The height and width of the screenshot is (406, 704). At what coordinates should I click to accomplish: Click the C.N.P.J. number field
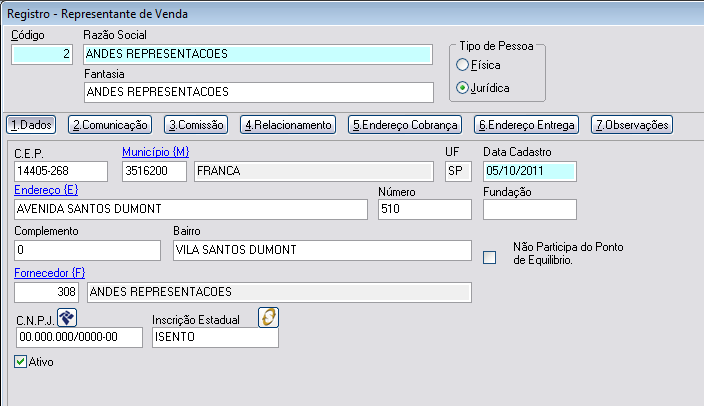coord(79,337)
